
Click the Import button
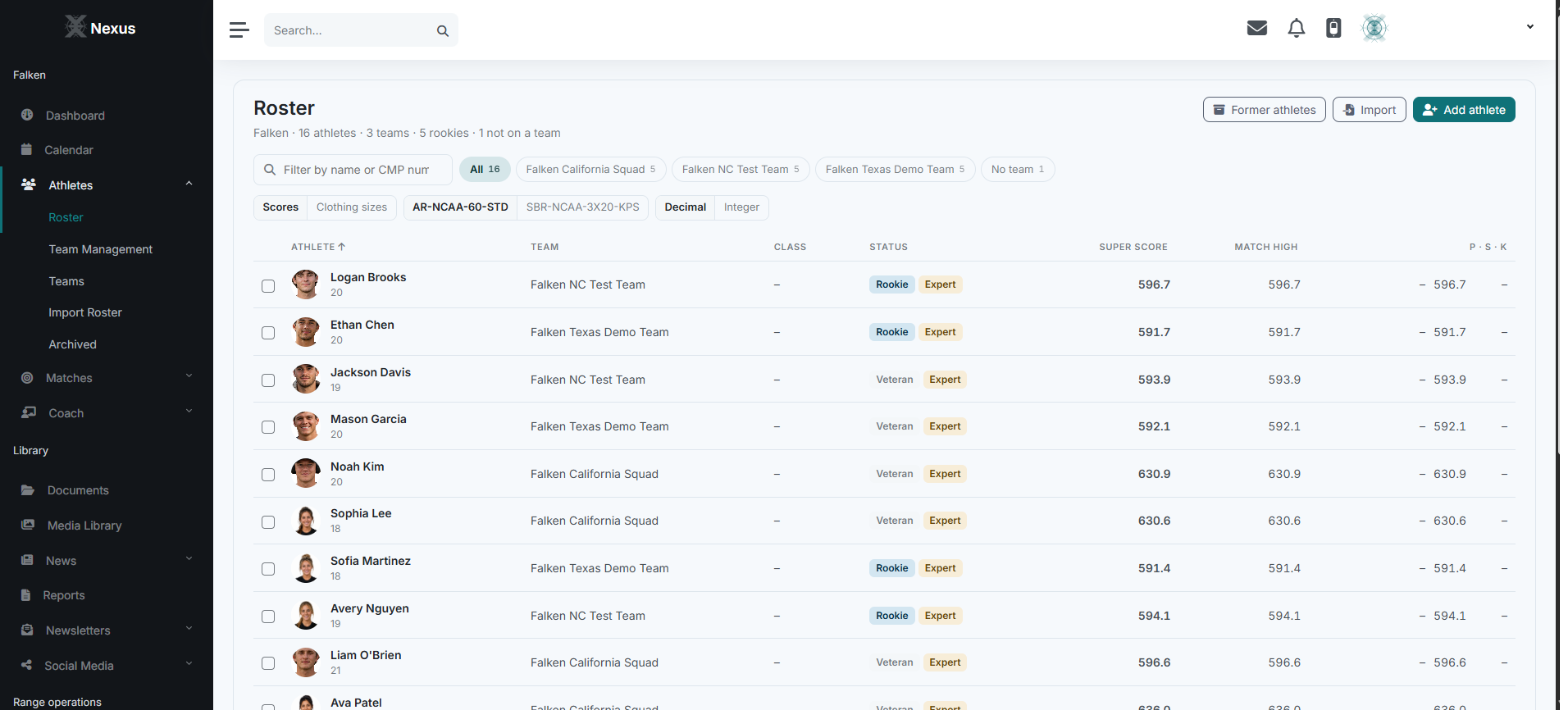click(x=1369, y=110)
